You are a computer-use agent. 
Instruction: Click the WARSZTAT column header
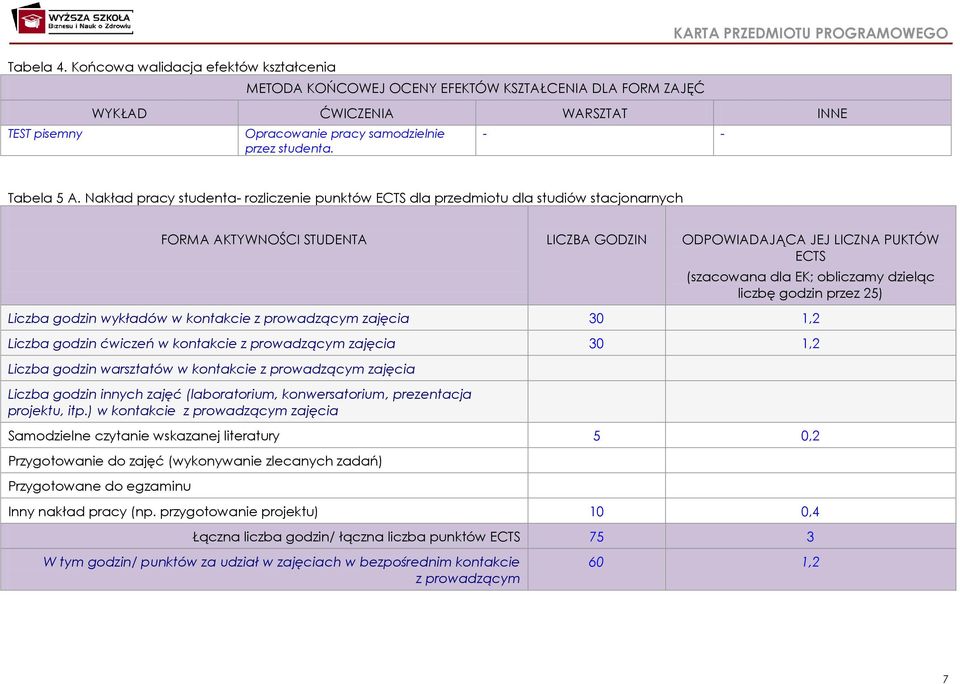coord(594,113)
